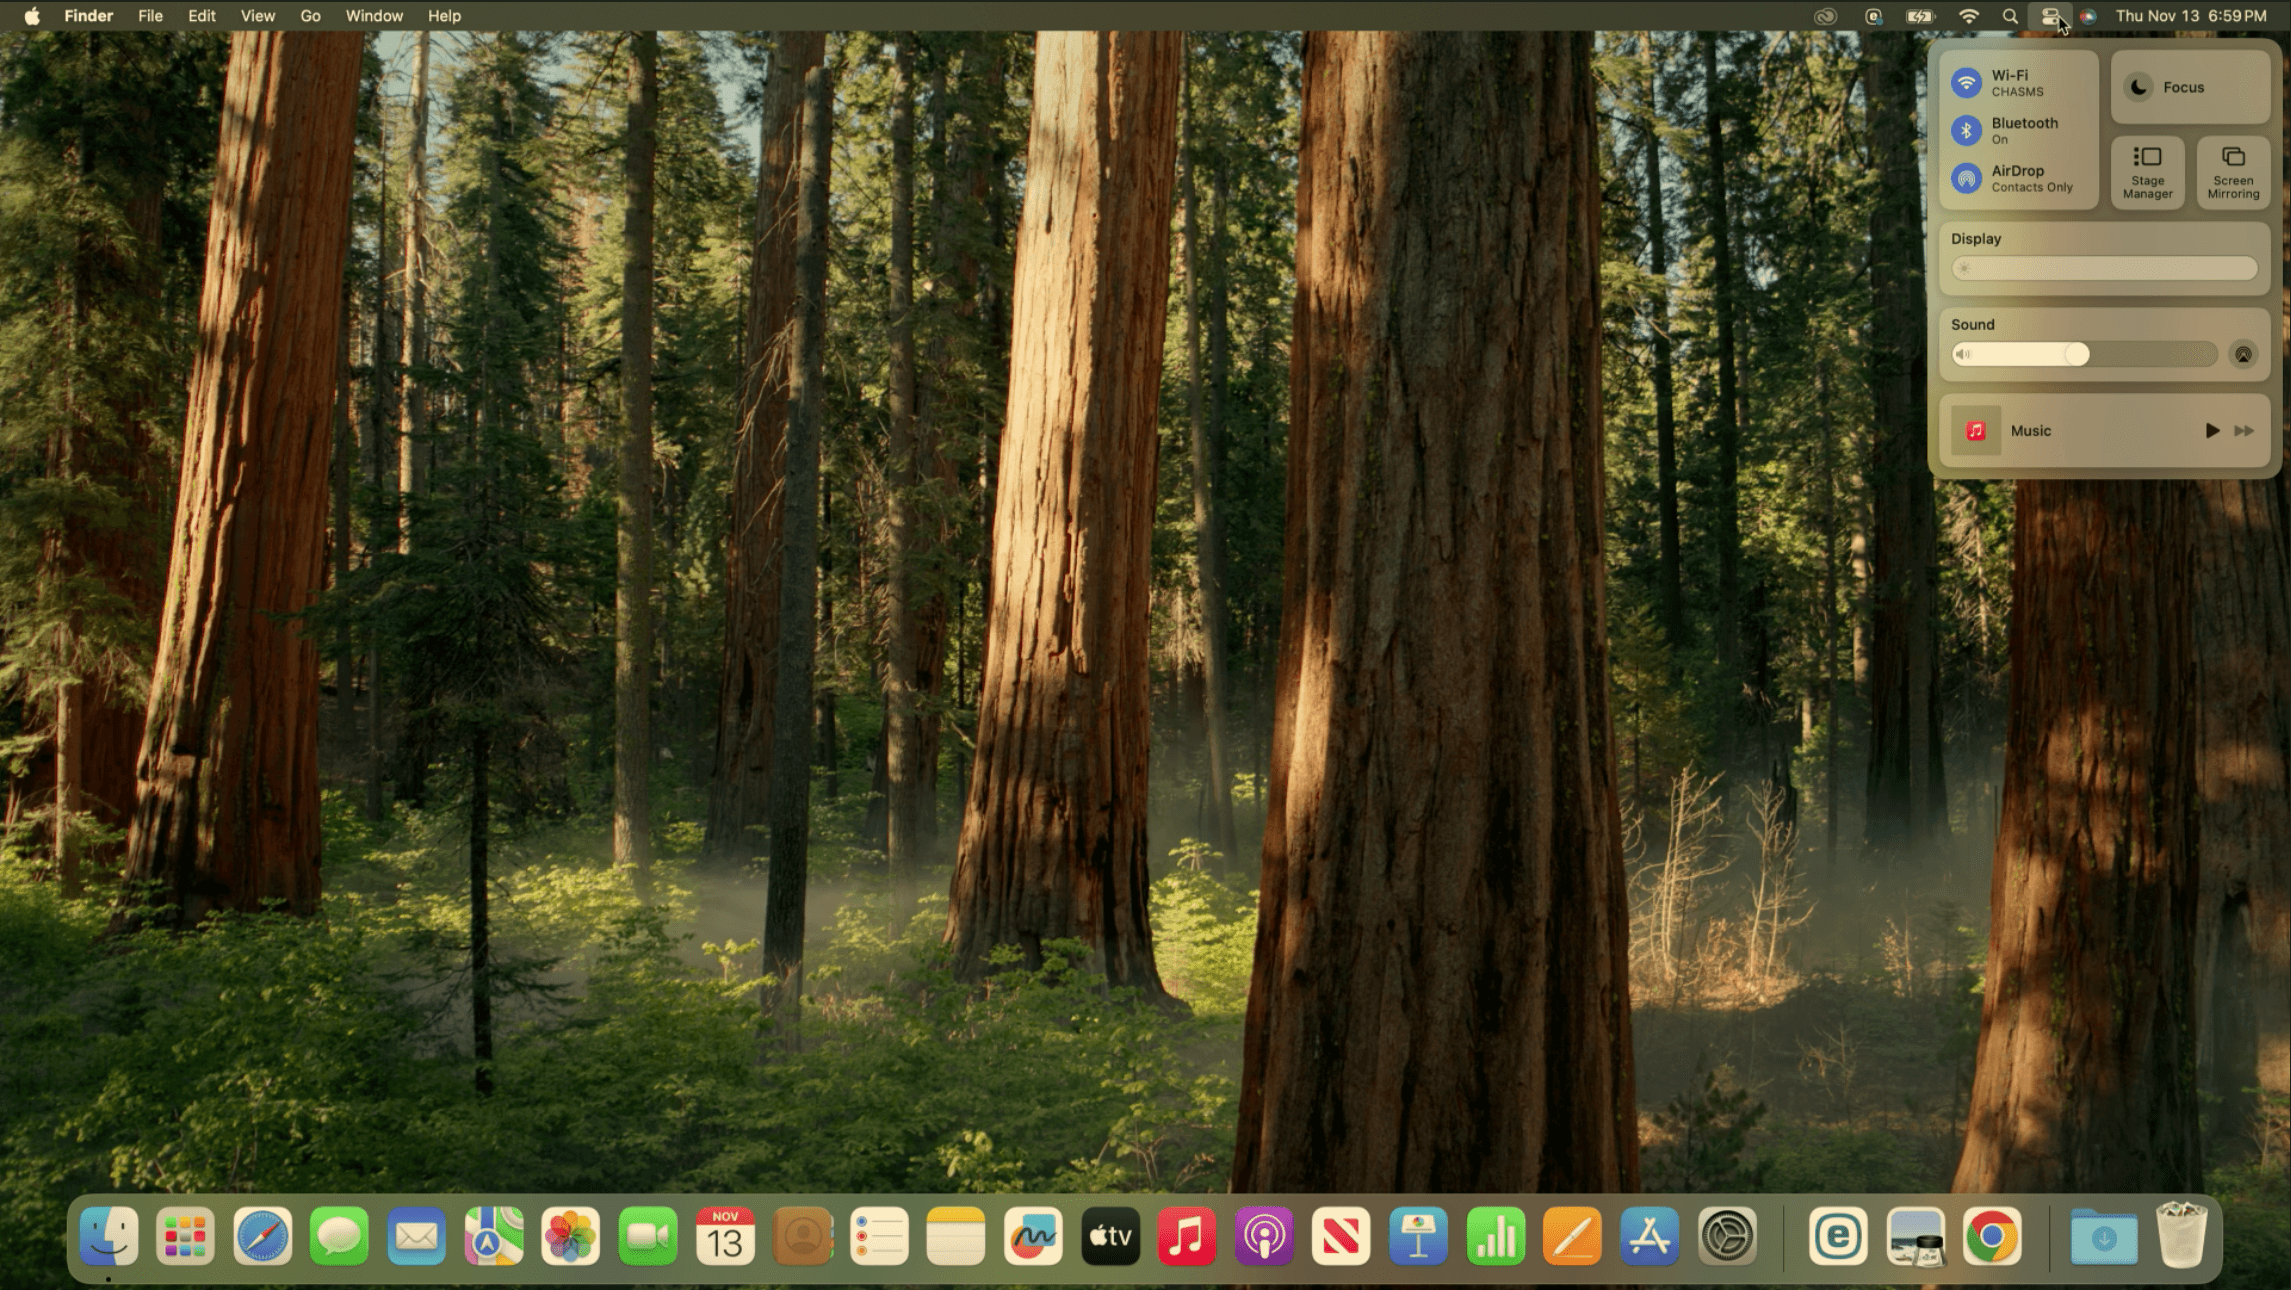The image size is (2291, 1290).
Task: Click the Stage Manager tile
Action: tap(2147, 172)
